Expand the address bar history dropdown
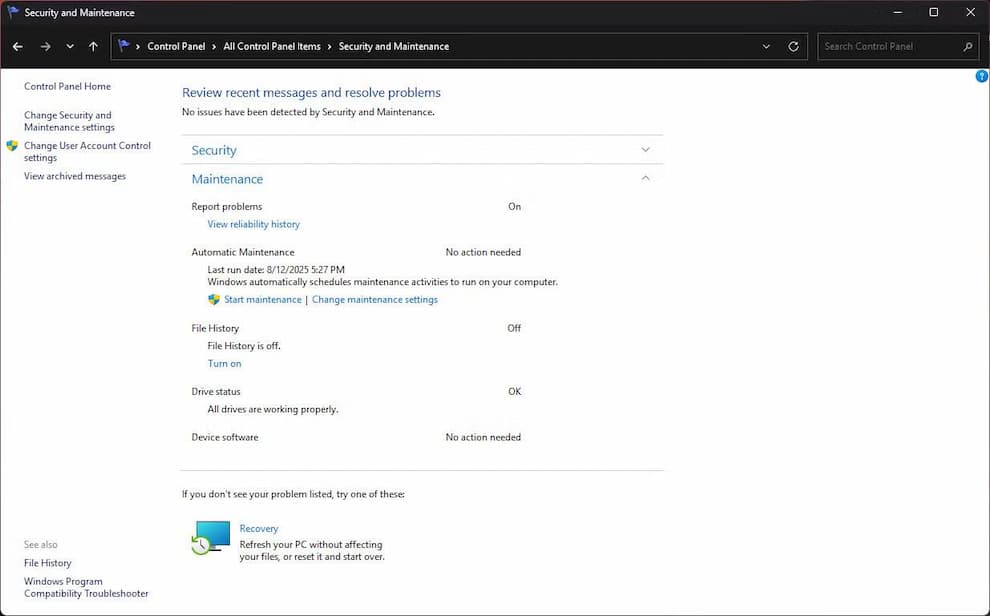The height and width of the screenshot is (616, 990). [766, 47]
